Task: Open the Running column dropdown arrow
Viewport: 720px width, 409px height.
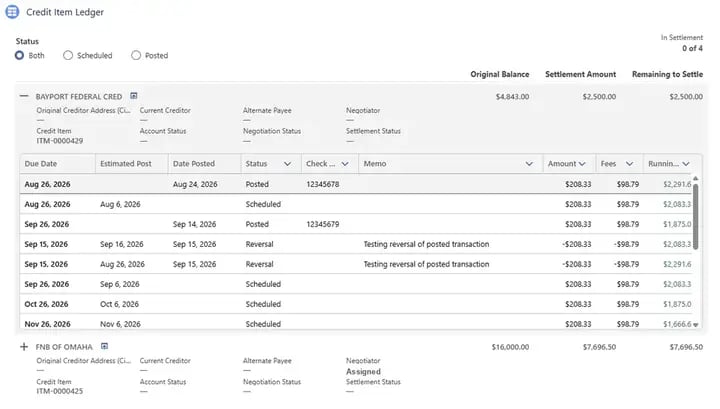Action: click(686, 164)
